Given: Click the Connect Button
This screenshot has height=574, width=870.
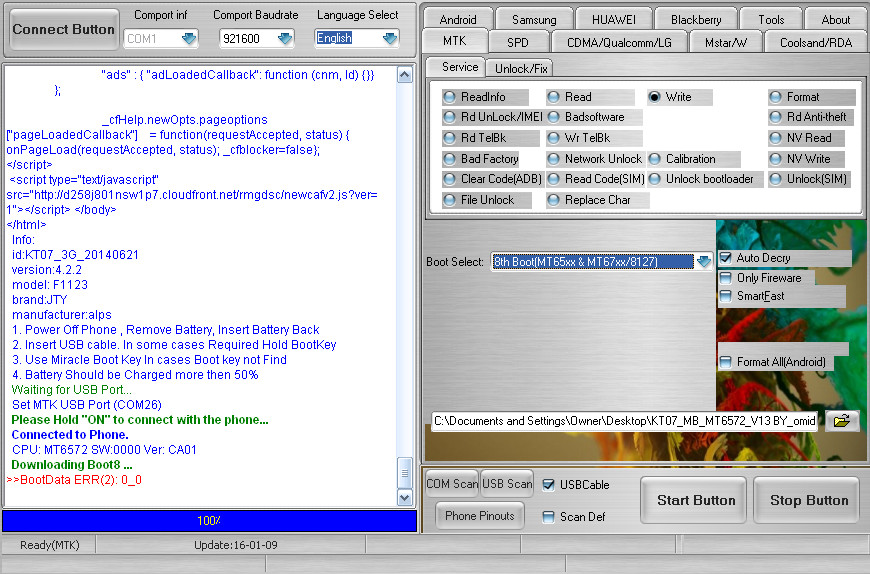Looking at the screenshot, I should 64,29.
